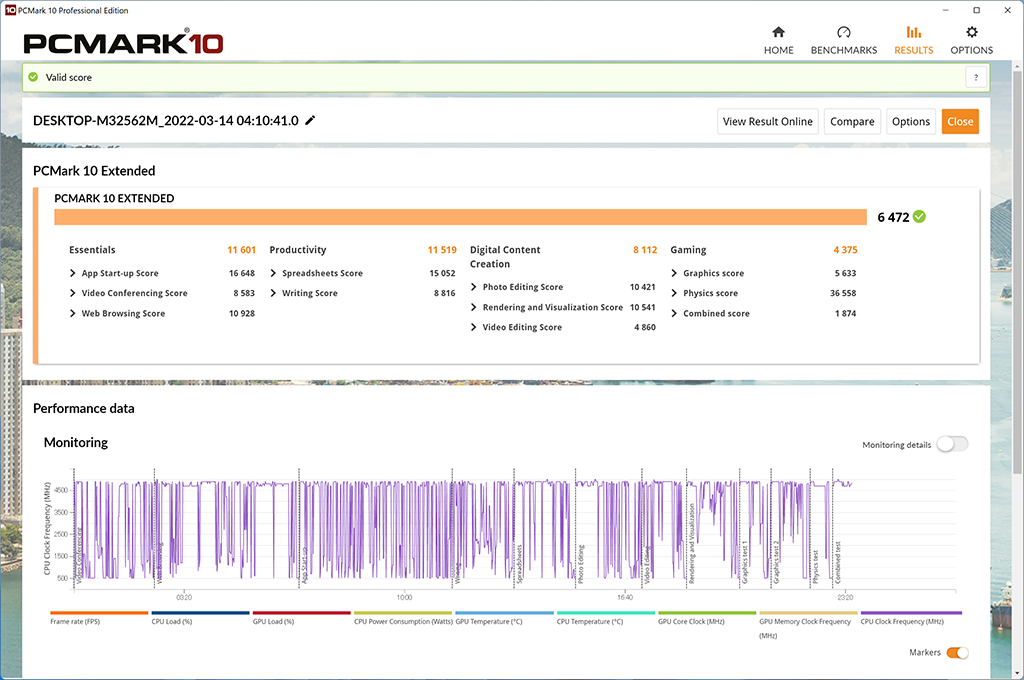Close the result with orange Close button

pyautogui.click(x=960, y=121)
